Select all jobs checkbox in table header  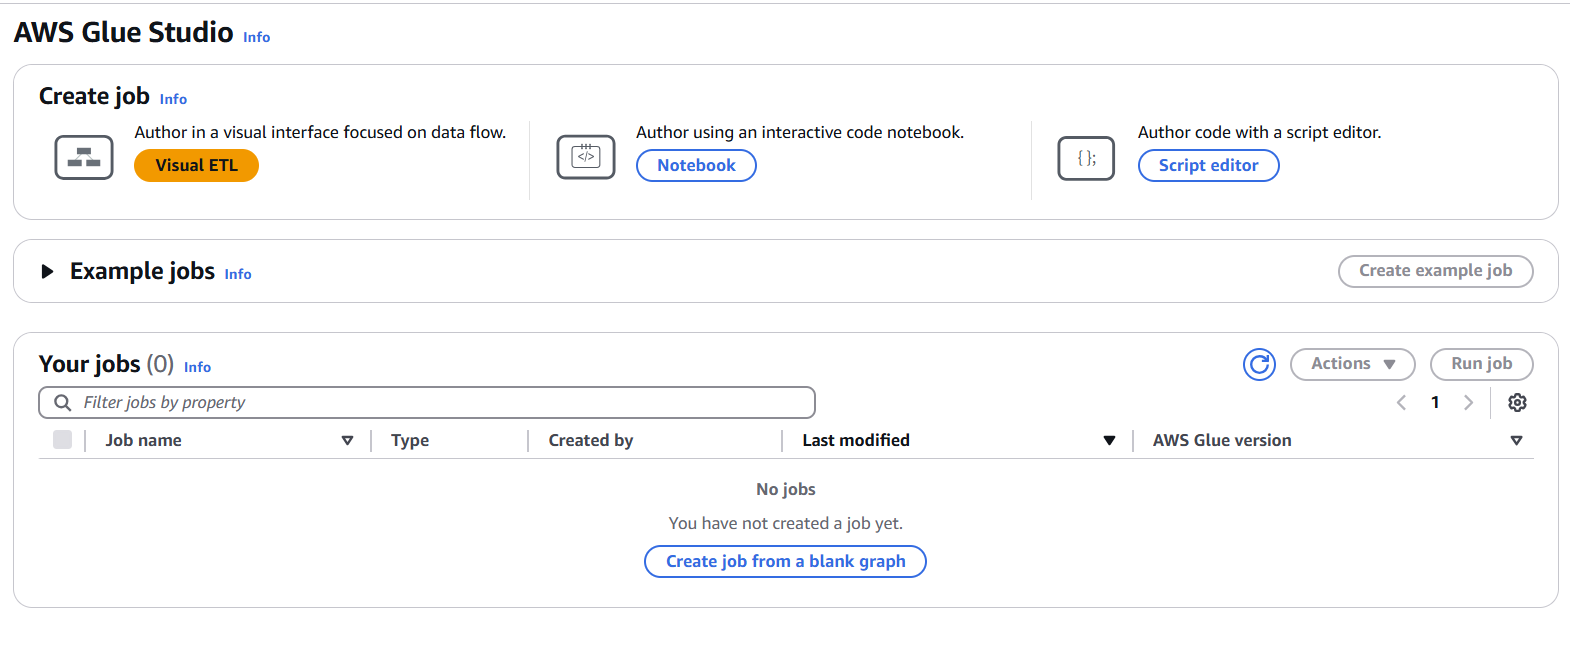(62, 439)
